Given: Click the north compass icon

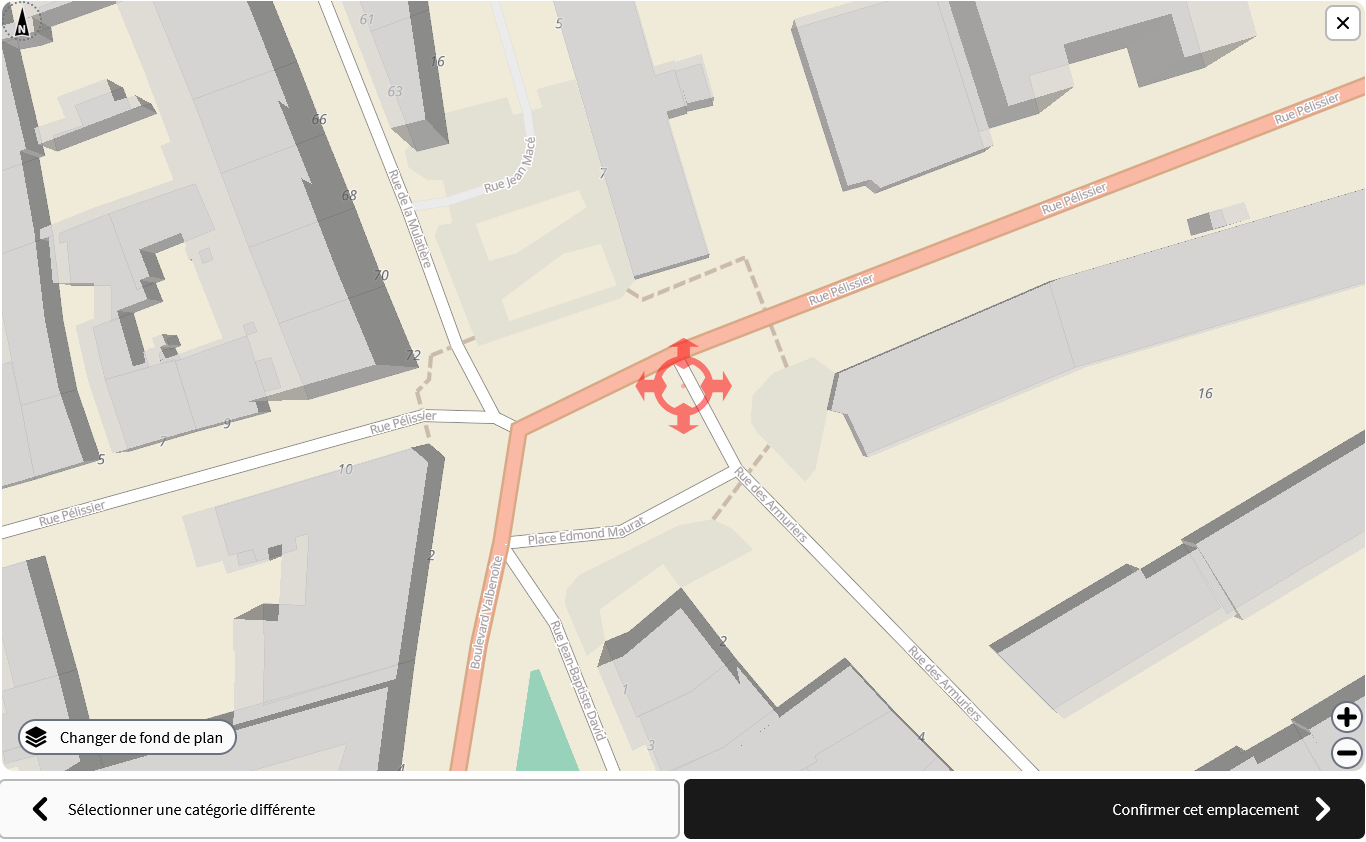Looking at the screenshot, I should pos(22,21).
